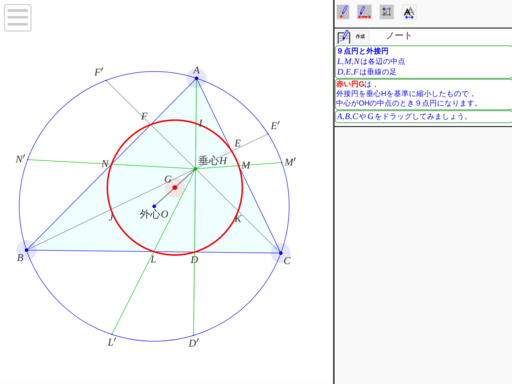
Task: Open the hamburger menu
Action: click(18, 18)
